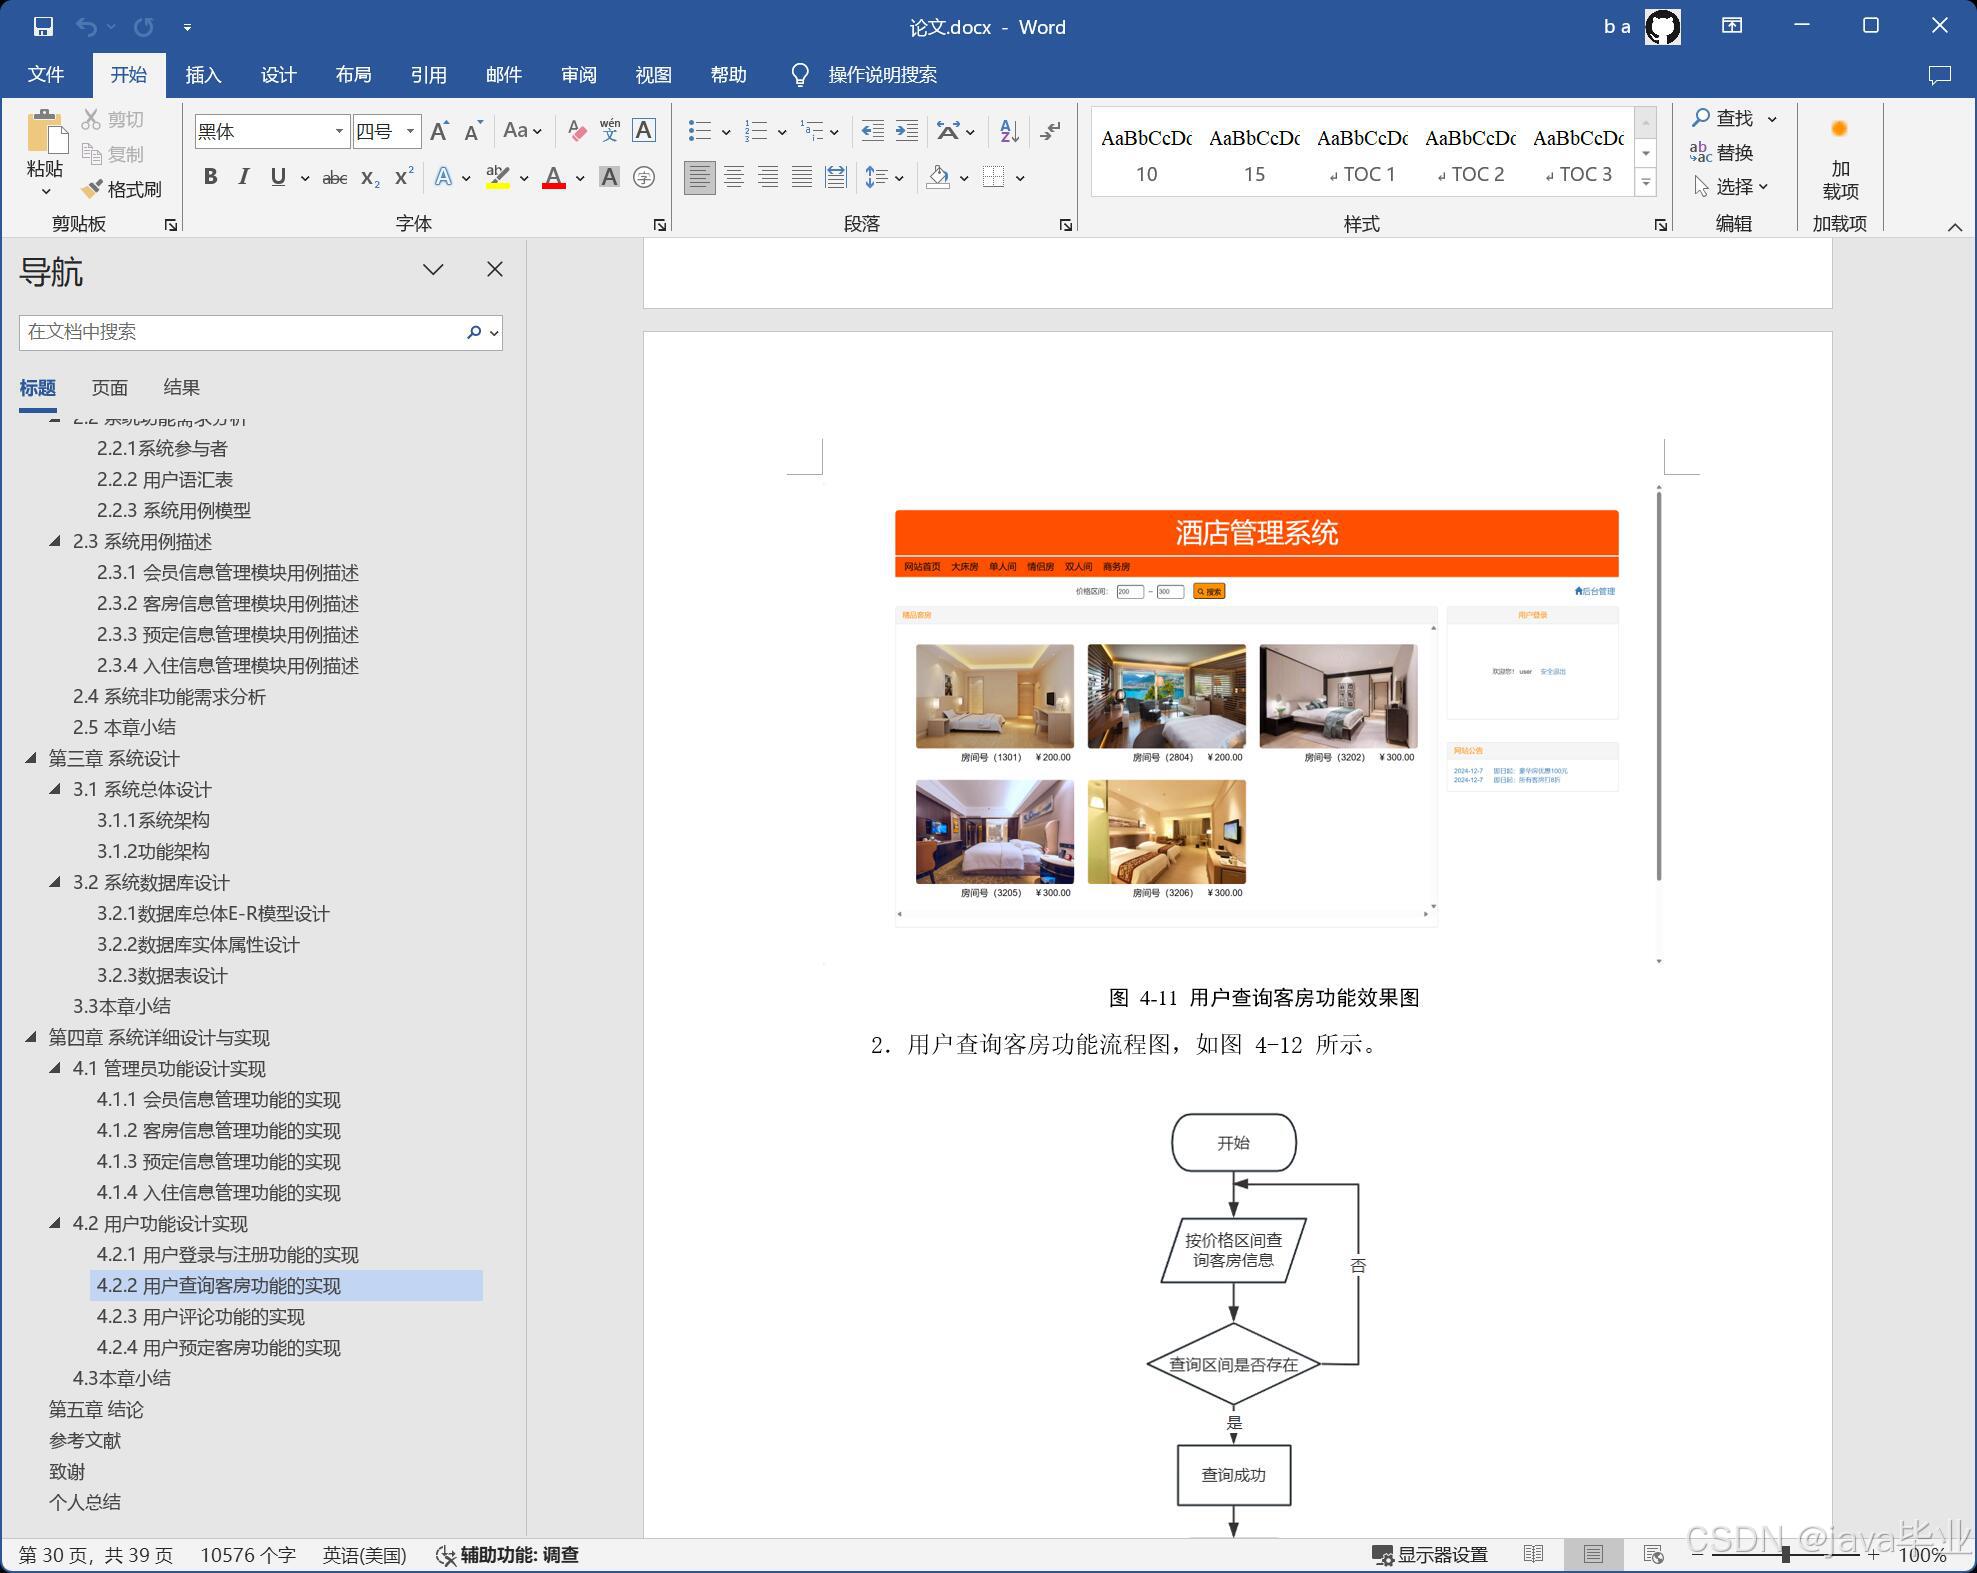
Task: Switch to Web Layout view icon
Action: [x=1653, y=1554]
